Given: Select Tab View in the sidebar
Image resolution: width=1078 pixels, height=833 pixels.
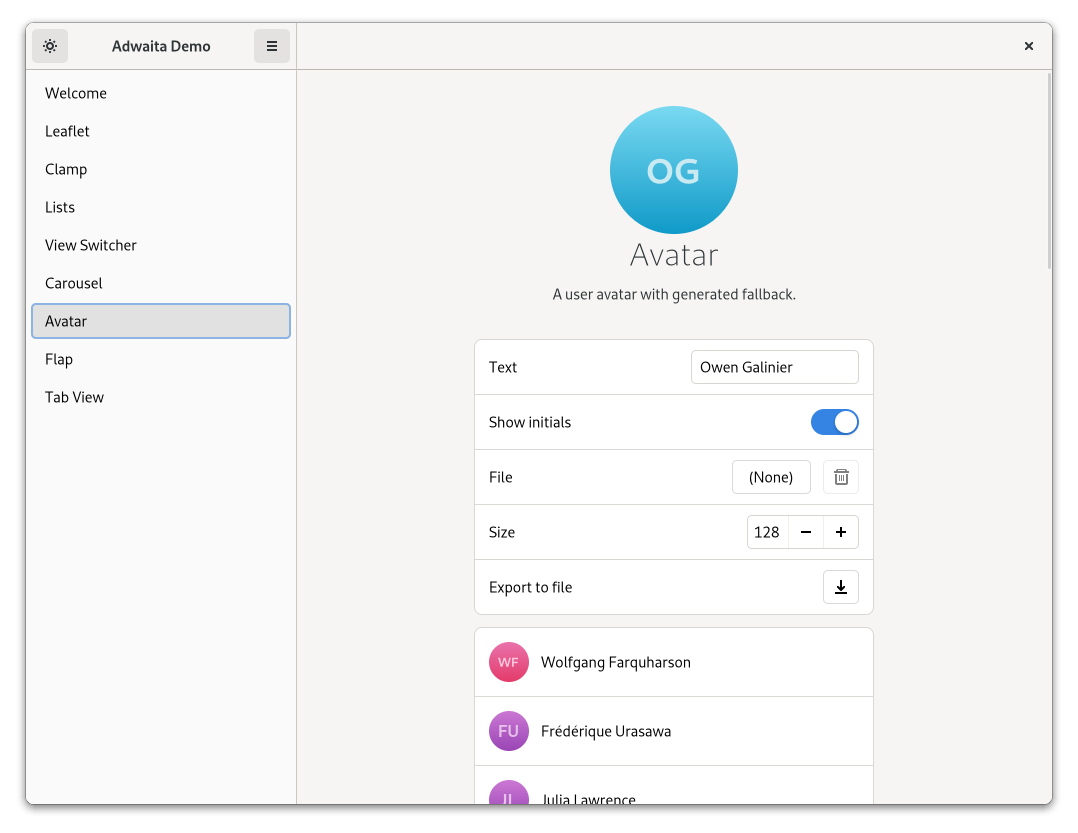Looking at the screenshot, I should [75, 397].
